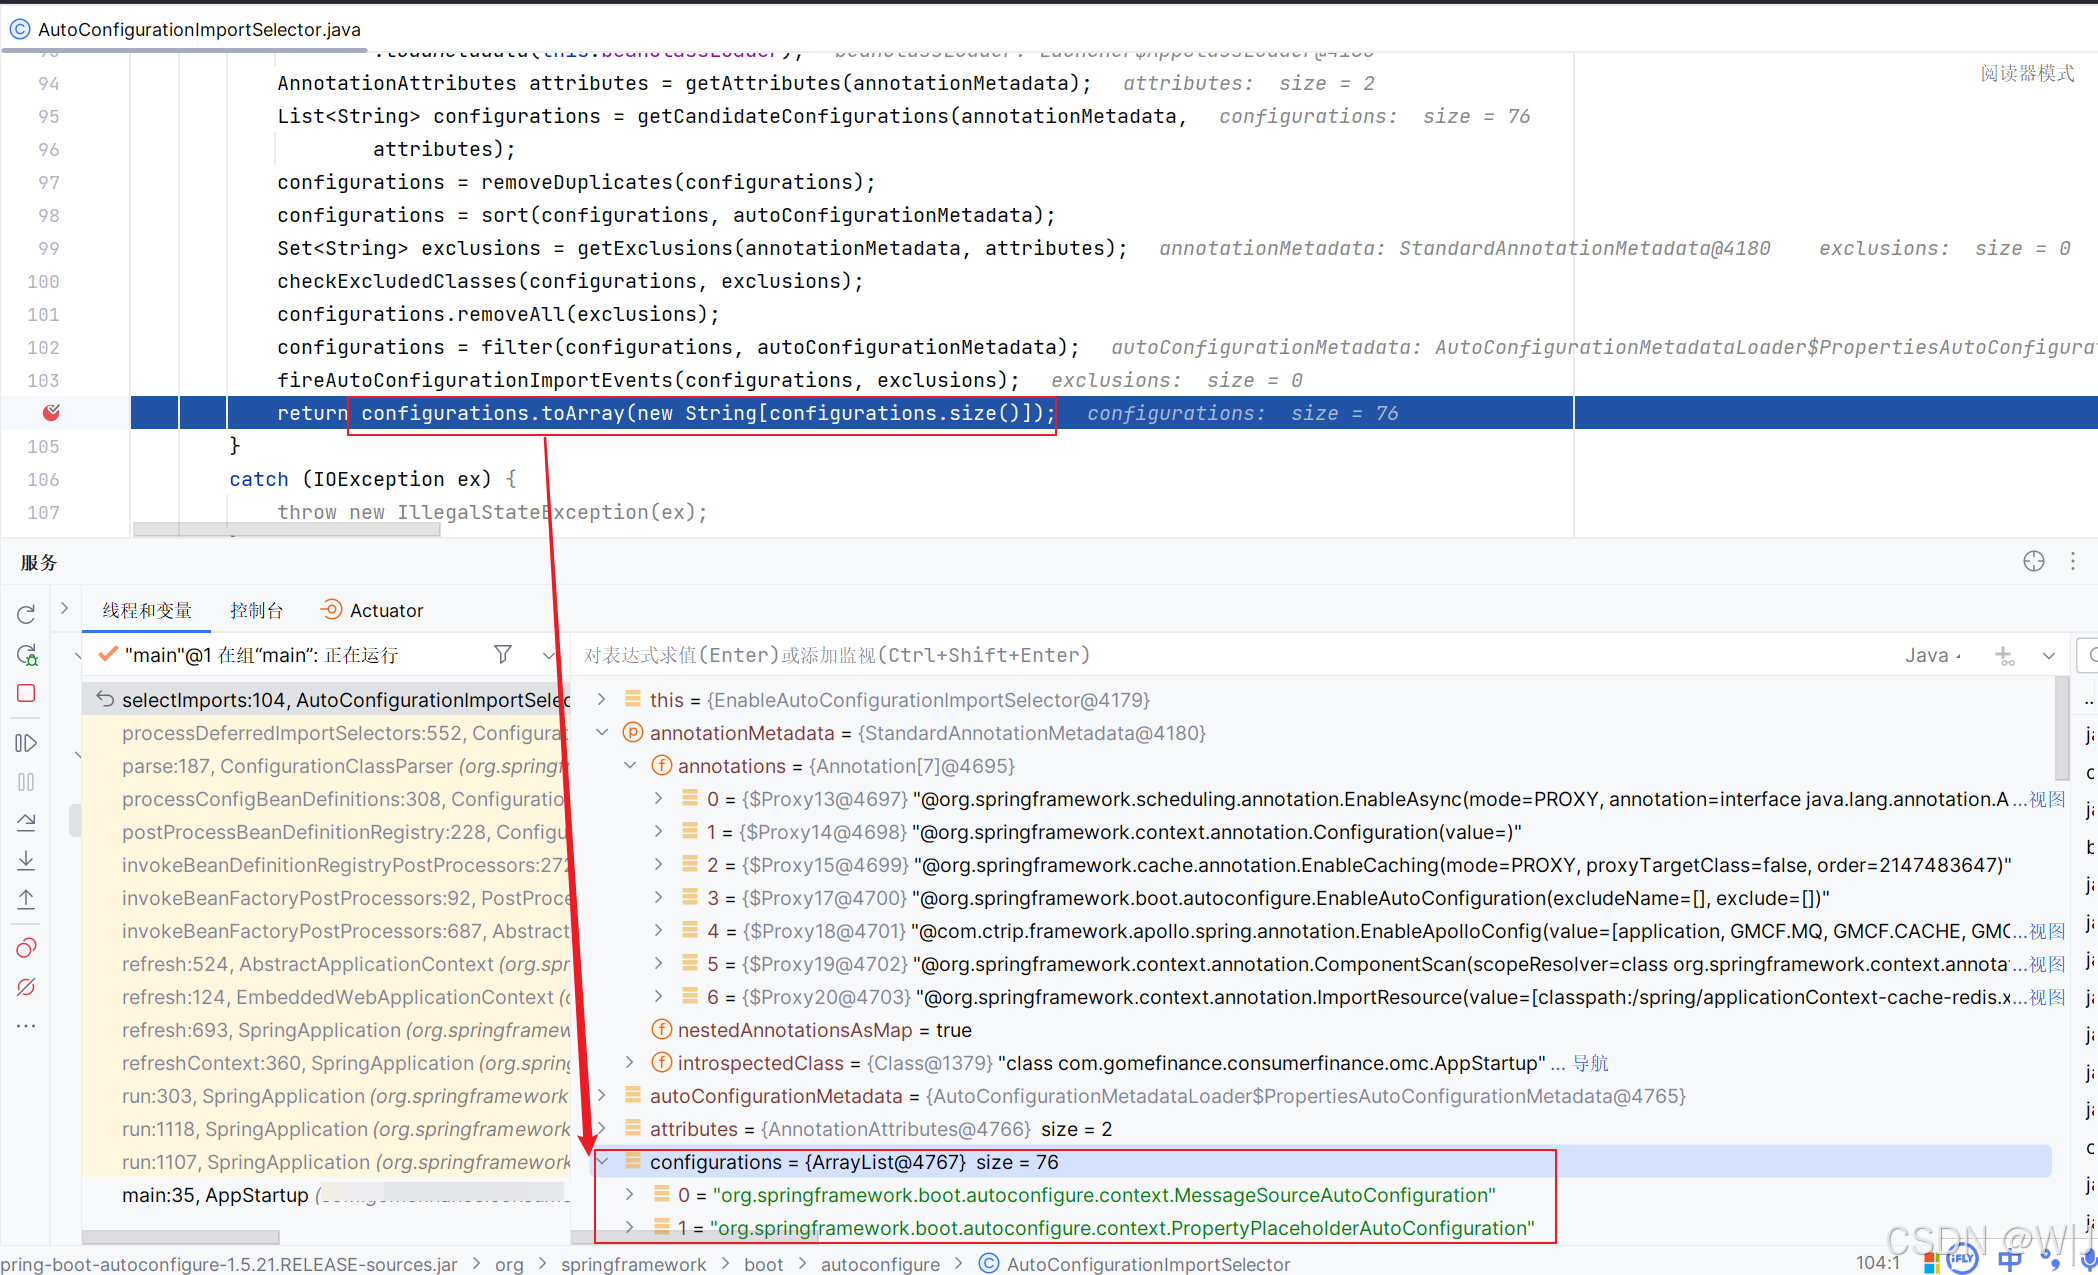This screenshot has width=2098, height=1275.
Task: Expand the 'this' variable node
Action: pyautogui.click(x=600, y=699)
